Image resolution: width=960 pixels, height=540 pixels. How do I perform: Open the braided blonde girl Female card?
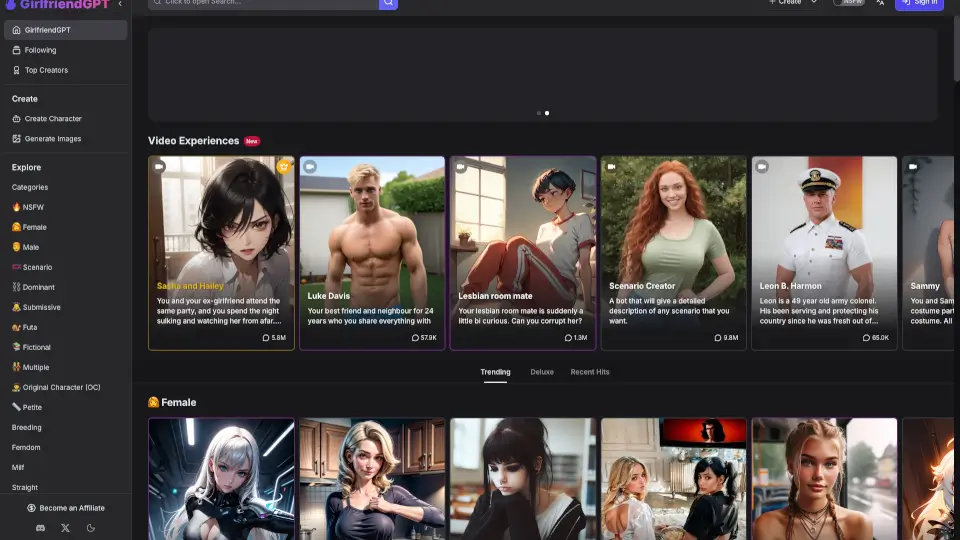point(824,479)
